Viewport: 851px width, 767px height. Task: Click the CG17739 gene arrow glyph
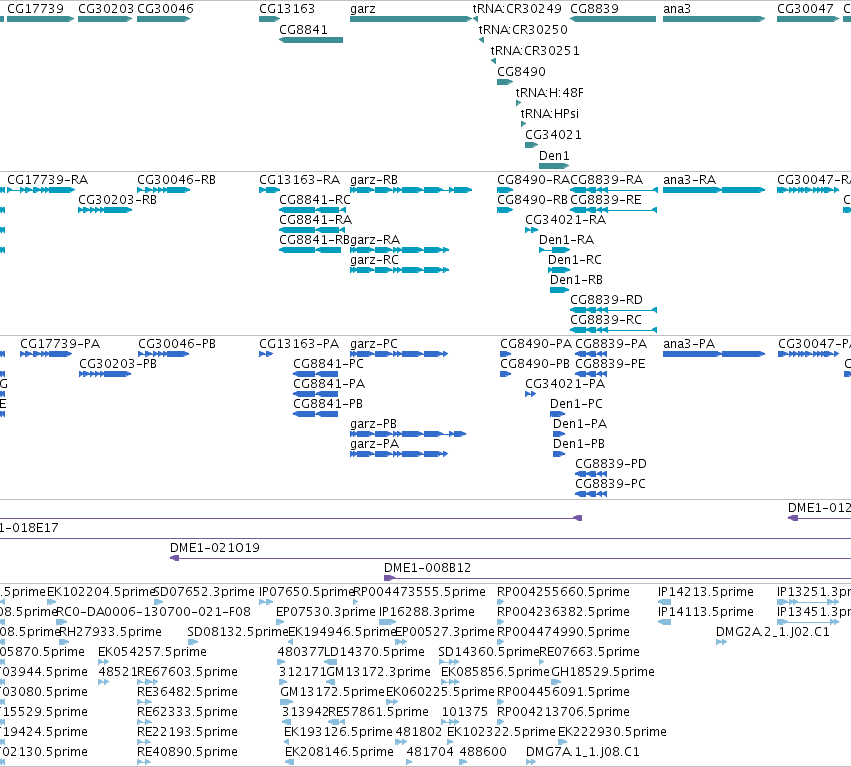(40, 19)
